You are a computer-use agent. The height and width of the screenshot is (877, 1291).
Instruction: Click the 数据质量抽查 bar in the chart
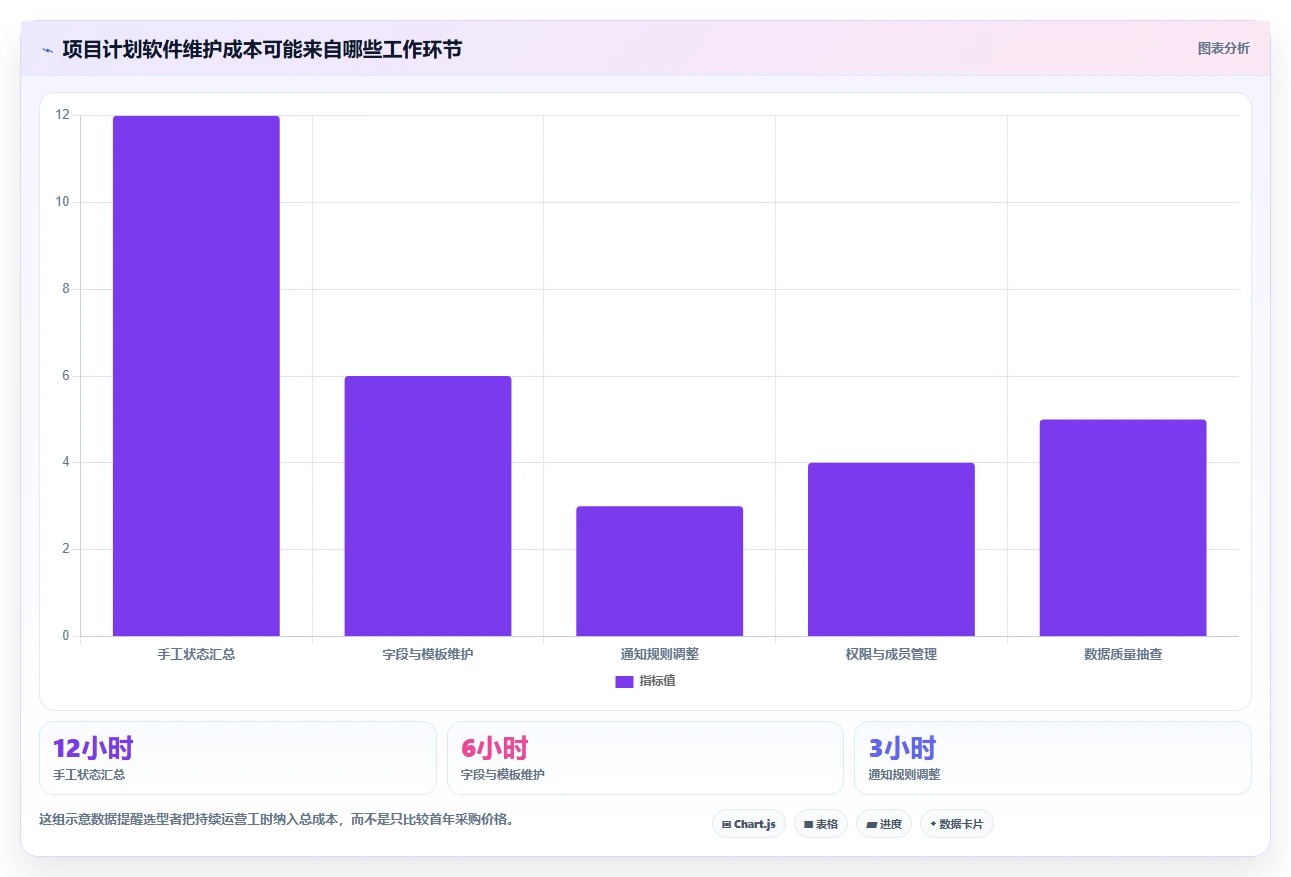1123,528
